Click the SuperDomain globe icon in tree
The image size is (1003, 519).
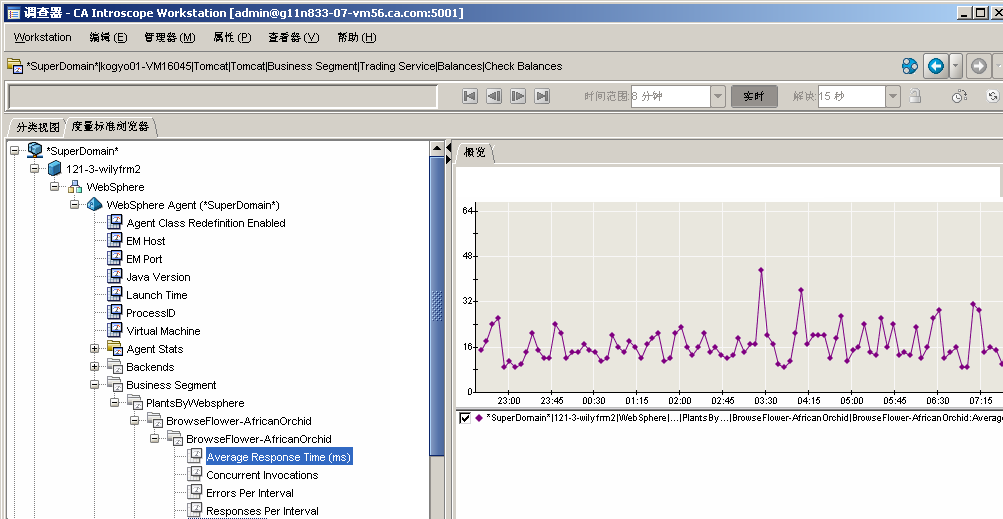[35, 151]
